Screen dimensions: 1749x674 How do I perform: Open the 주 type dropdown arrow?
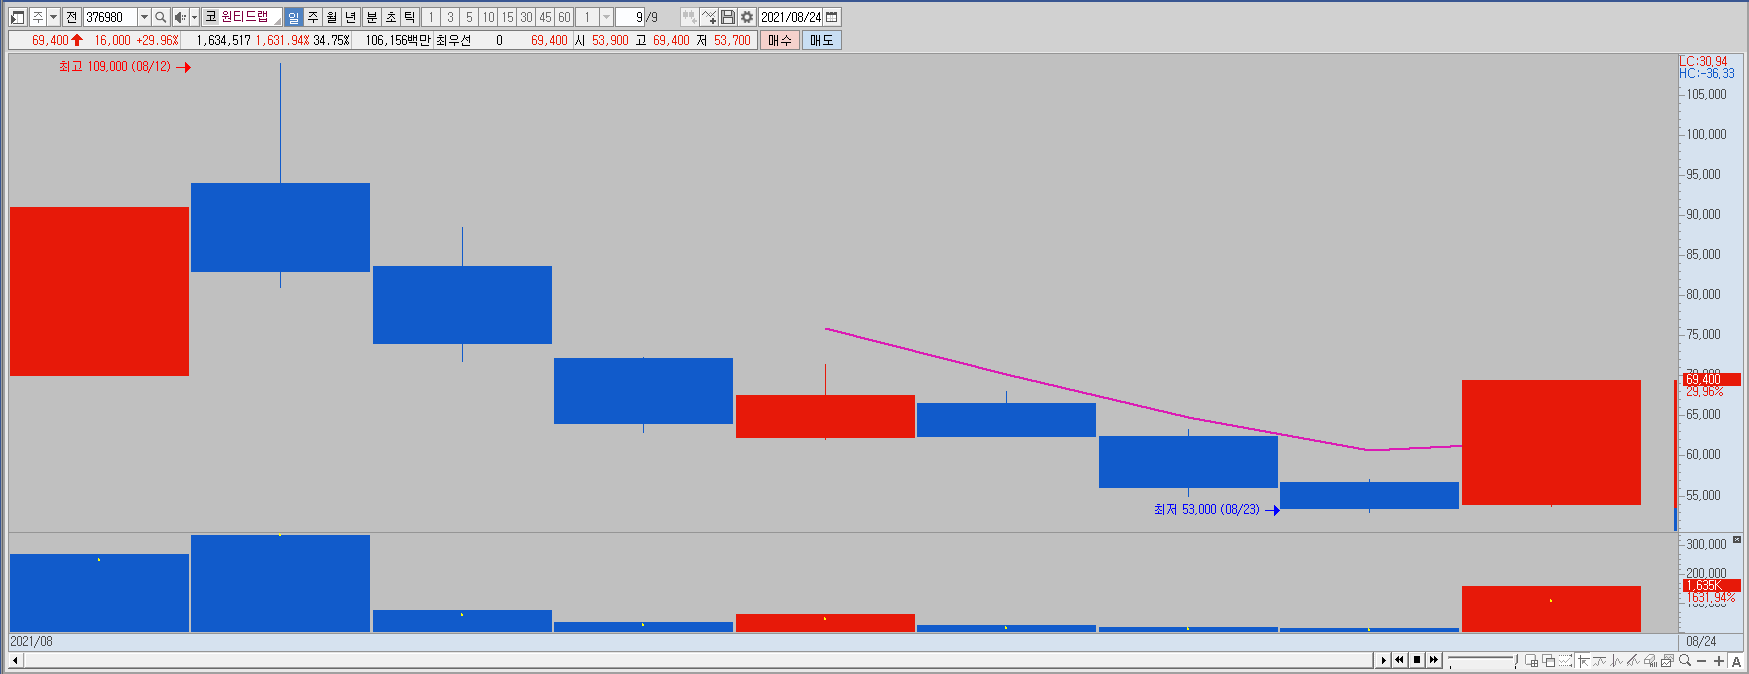click(x=54, y=17)
